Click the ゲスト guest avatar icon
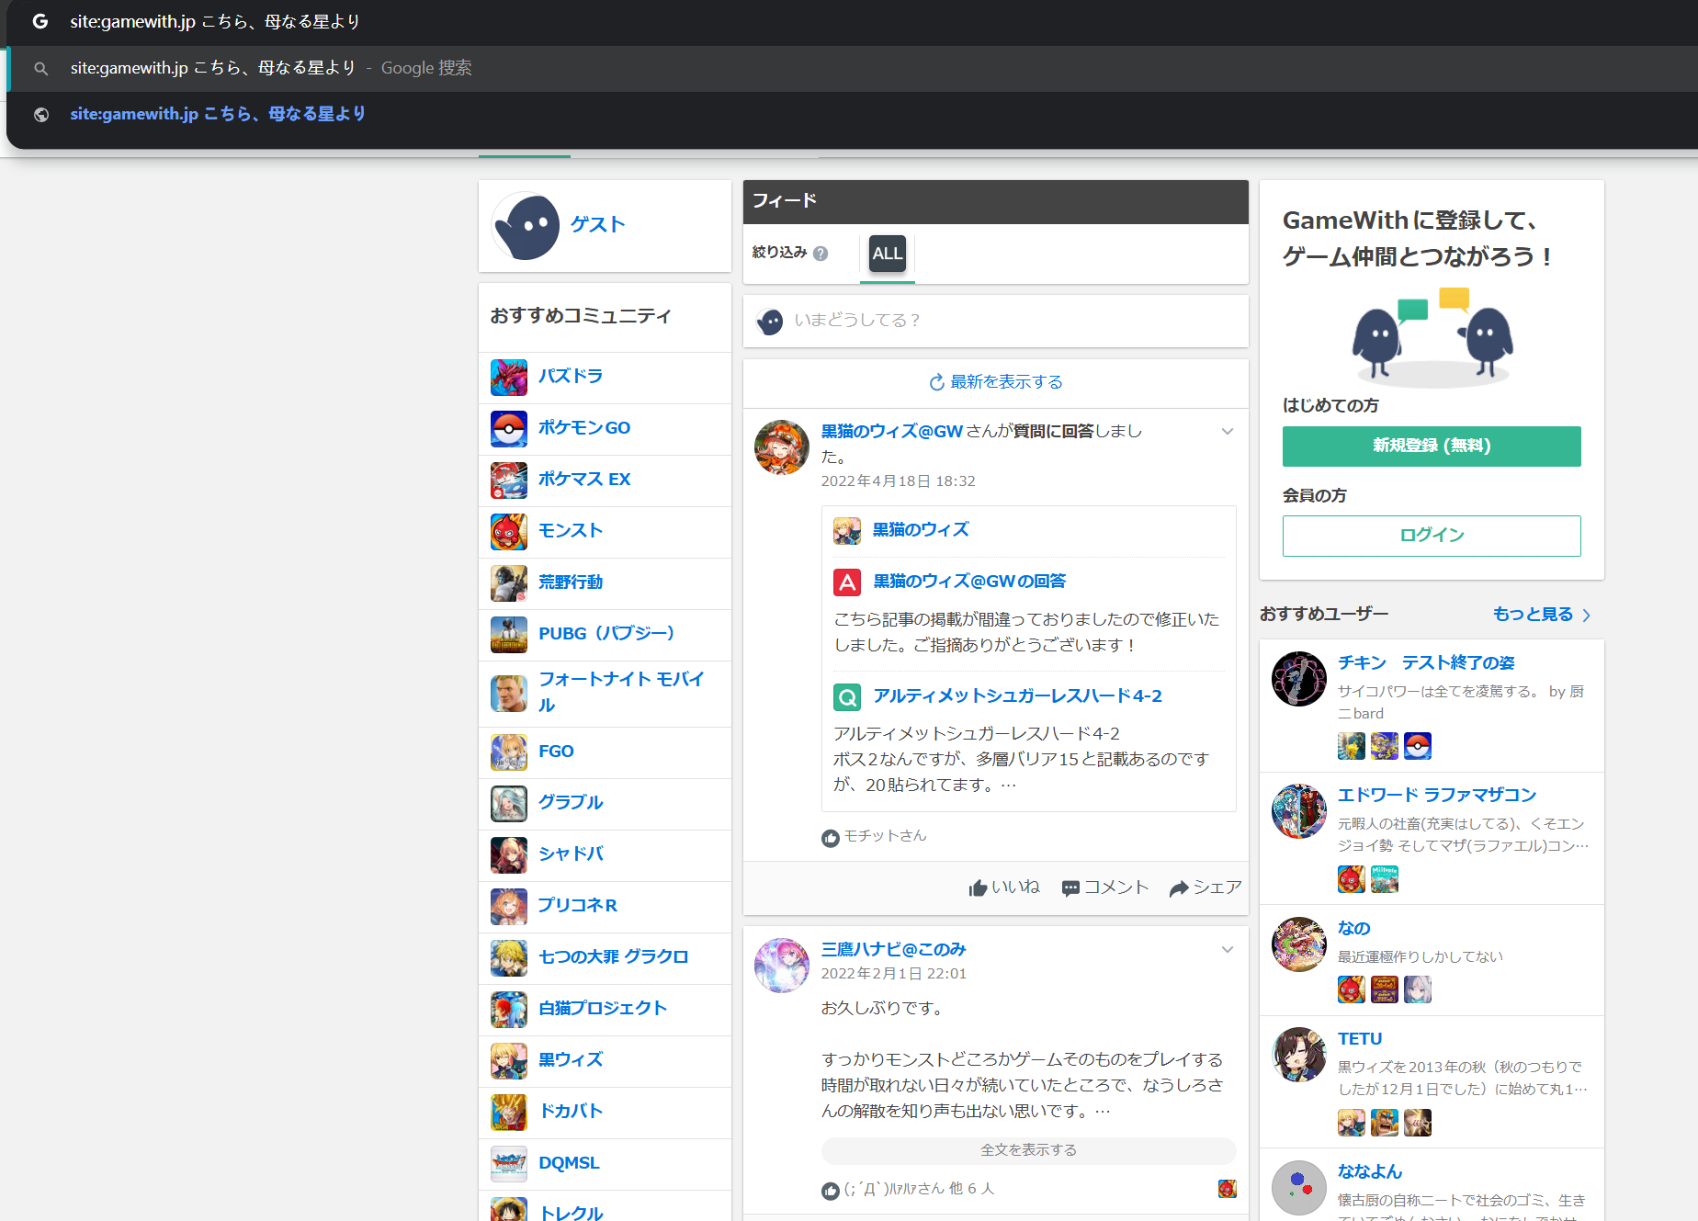Screen dimensions: 1698x1221 pos(527,226)
